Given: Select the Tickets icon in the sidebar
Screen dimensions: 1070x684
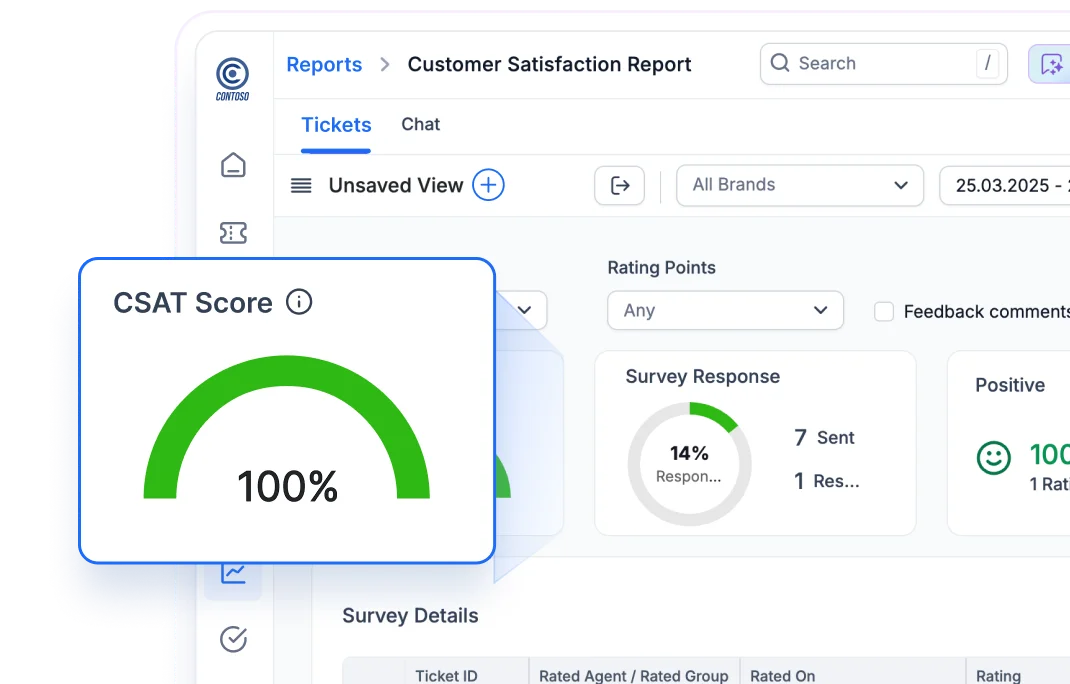Looking at the screenshot, I should 232,233.
